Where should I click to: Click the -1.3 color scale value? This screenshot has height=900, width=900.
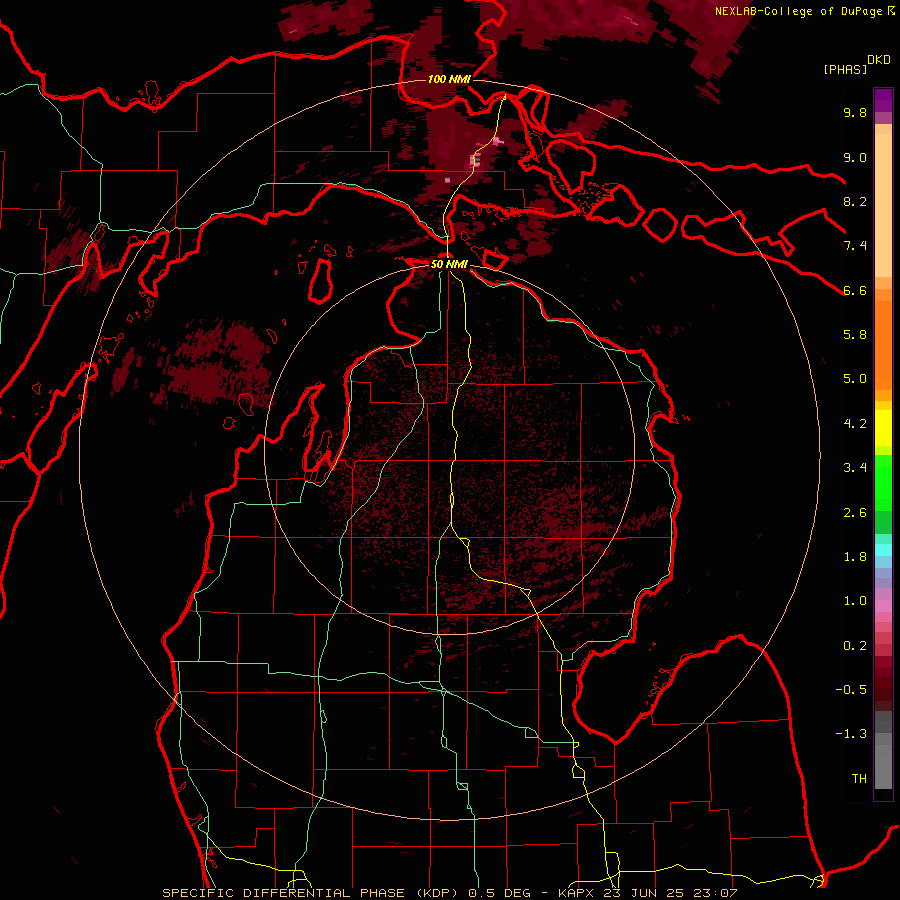[851, 734]
